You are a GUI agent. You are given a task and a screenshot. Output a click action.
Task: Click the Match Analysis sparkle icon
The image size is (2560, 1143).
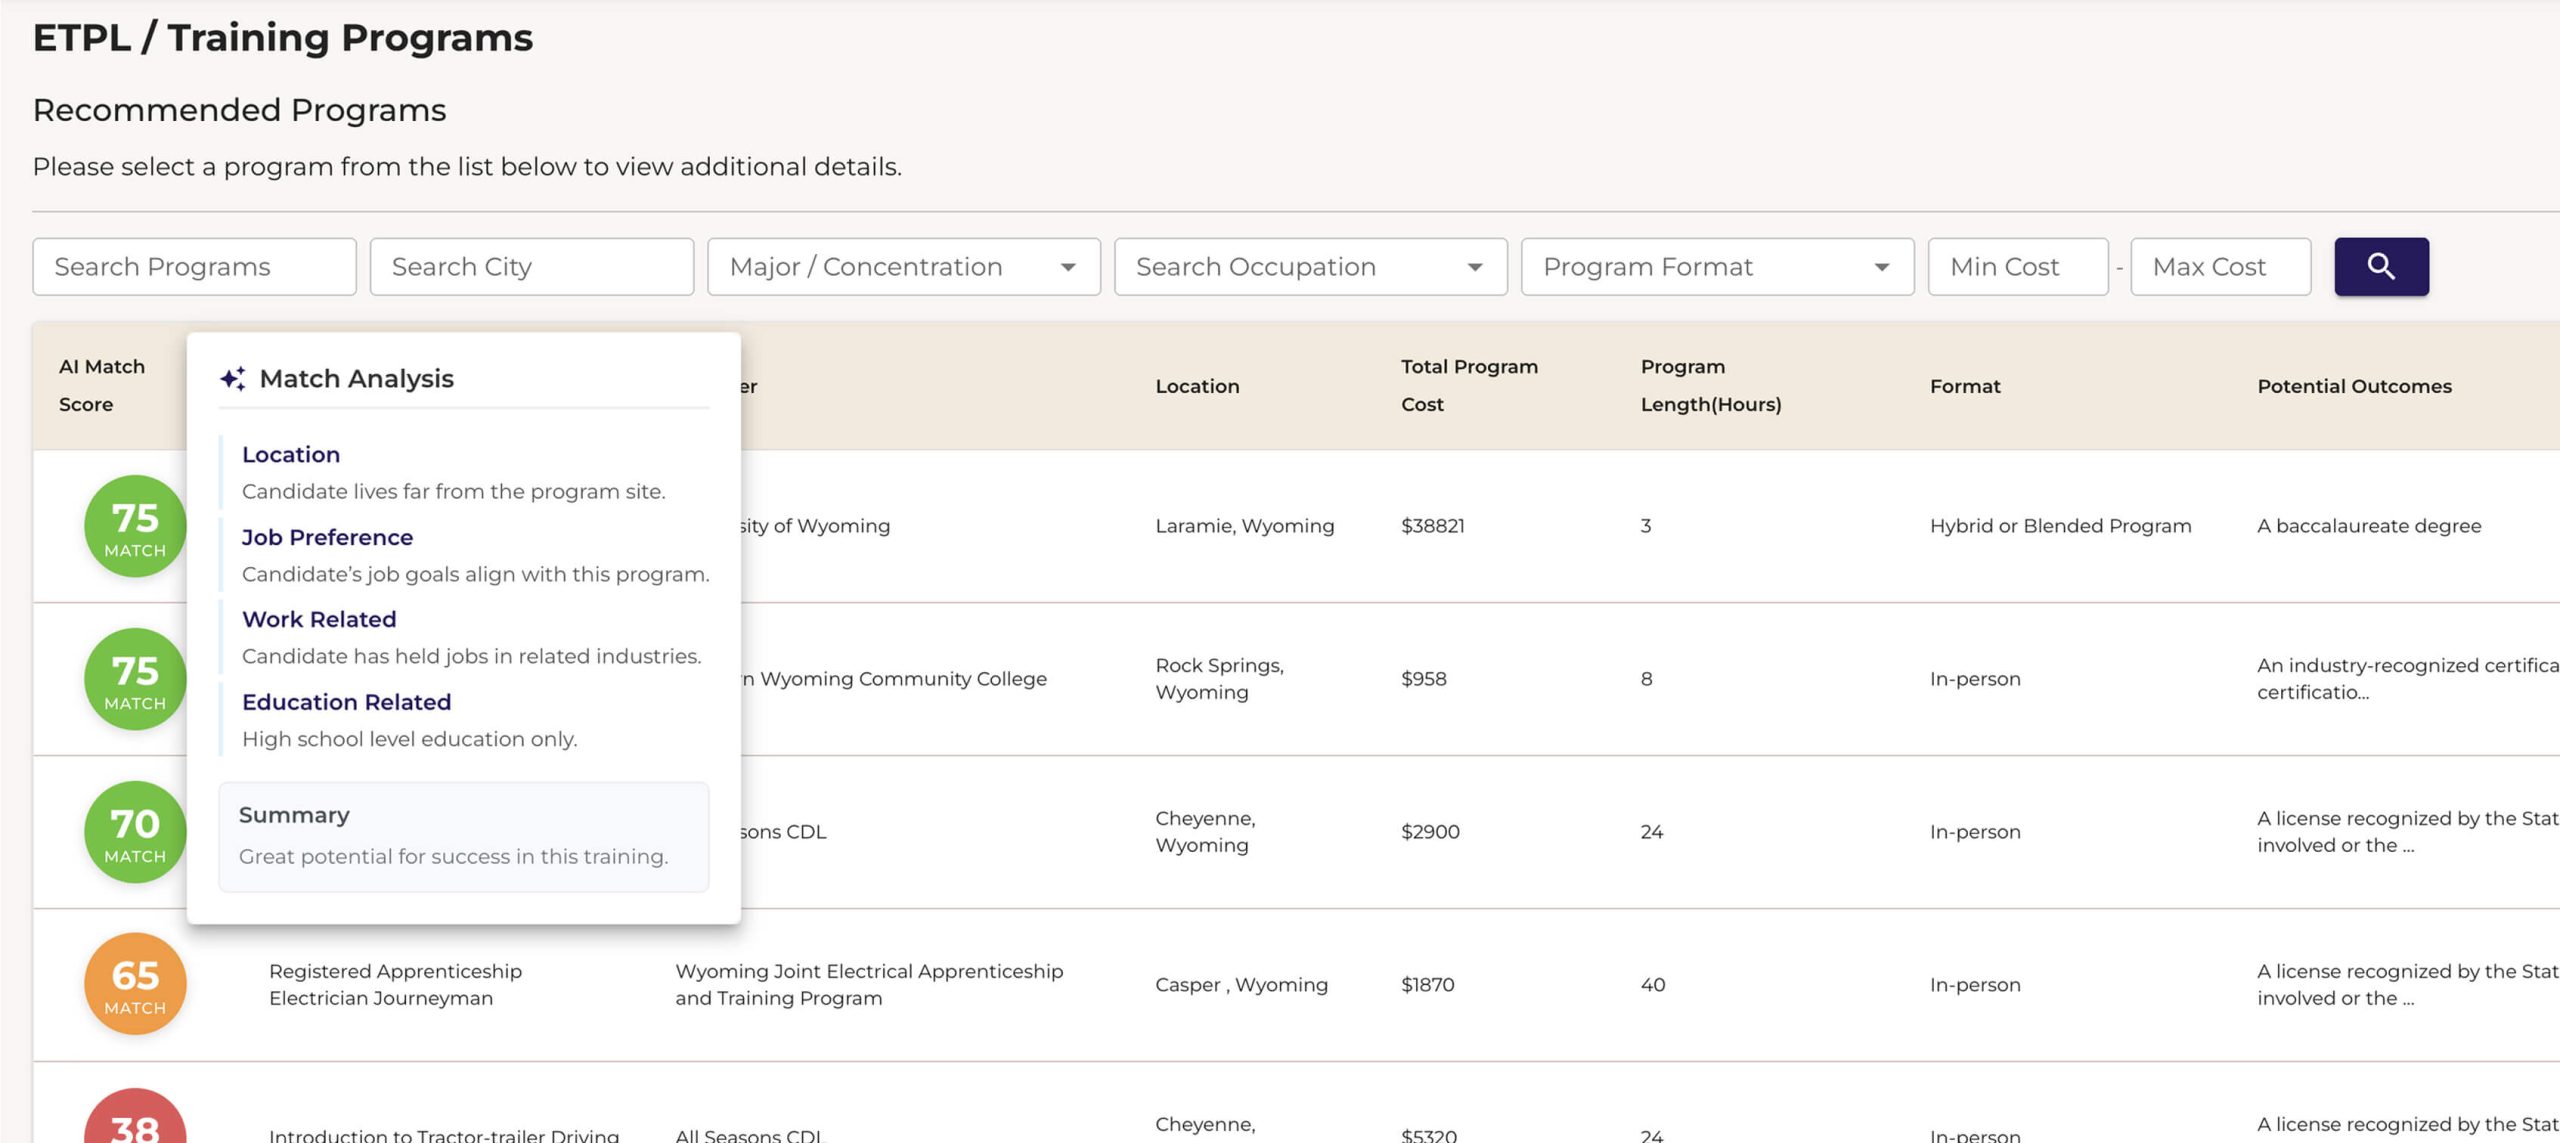(x=232, y=378)
